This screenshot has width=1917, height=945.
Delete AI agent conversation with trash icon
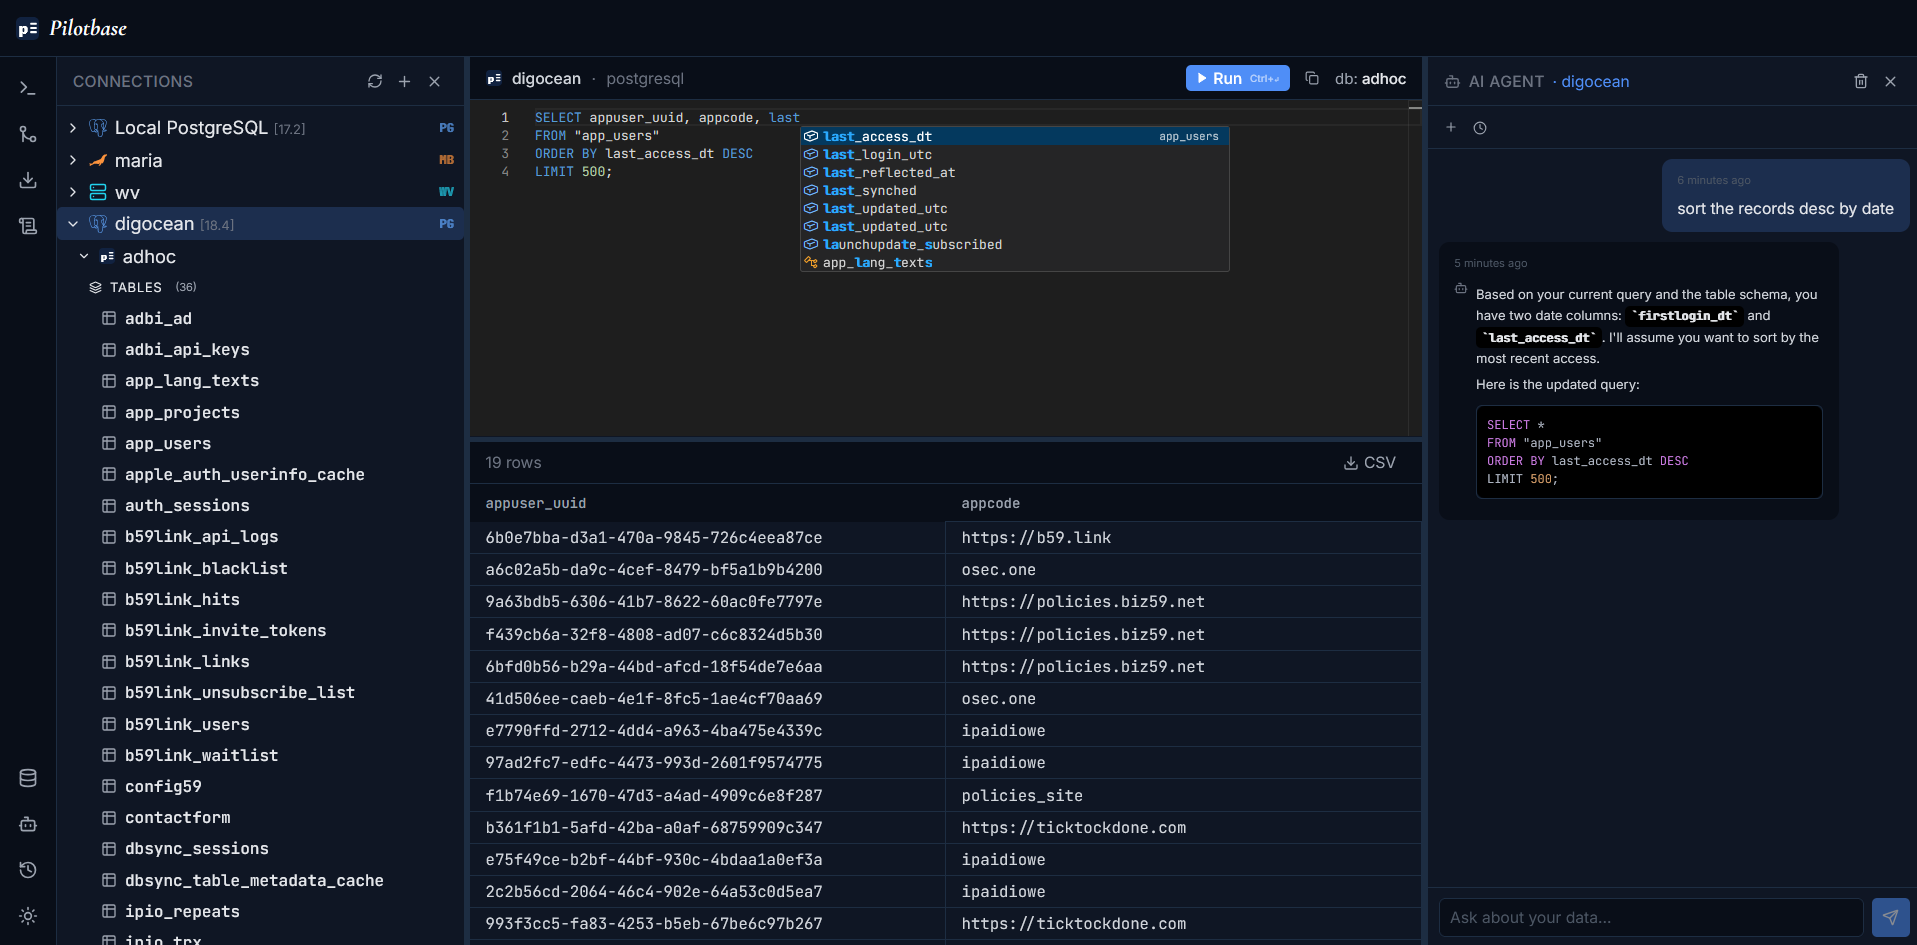pos(1861,81)
